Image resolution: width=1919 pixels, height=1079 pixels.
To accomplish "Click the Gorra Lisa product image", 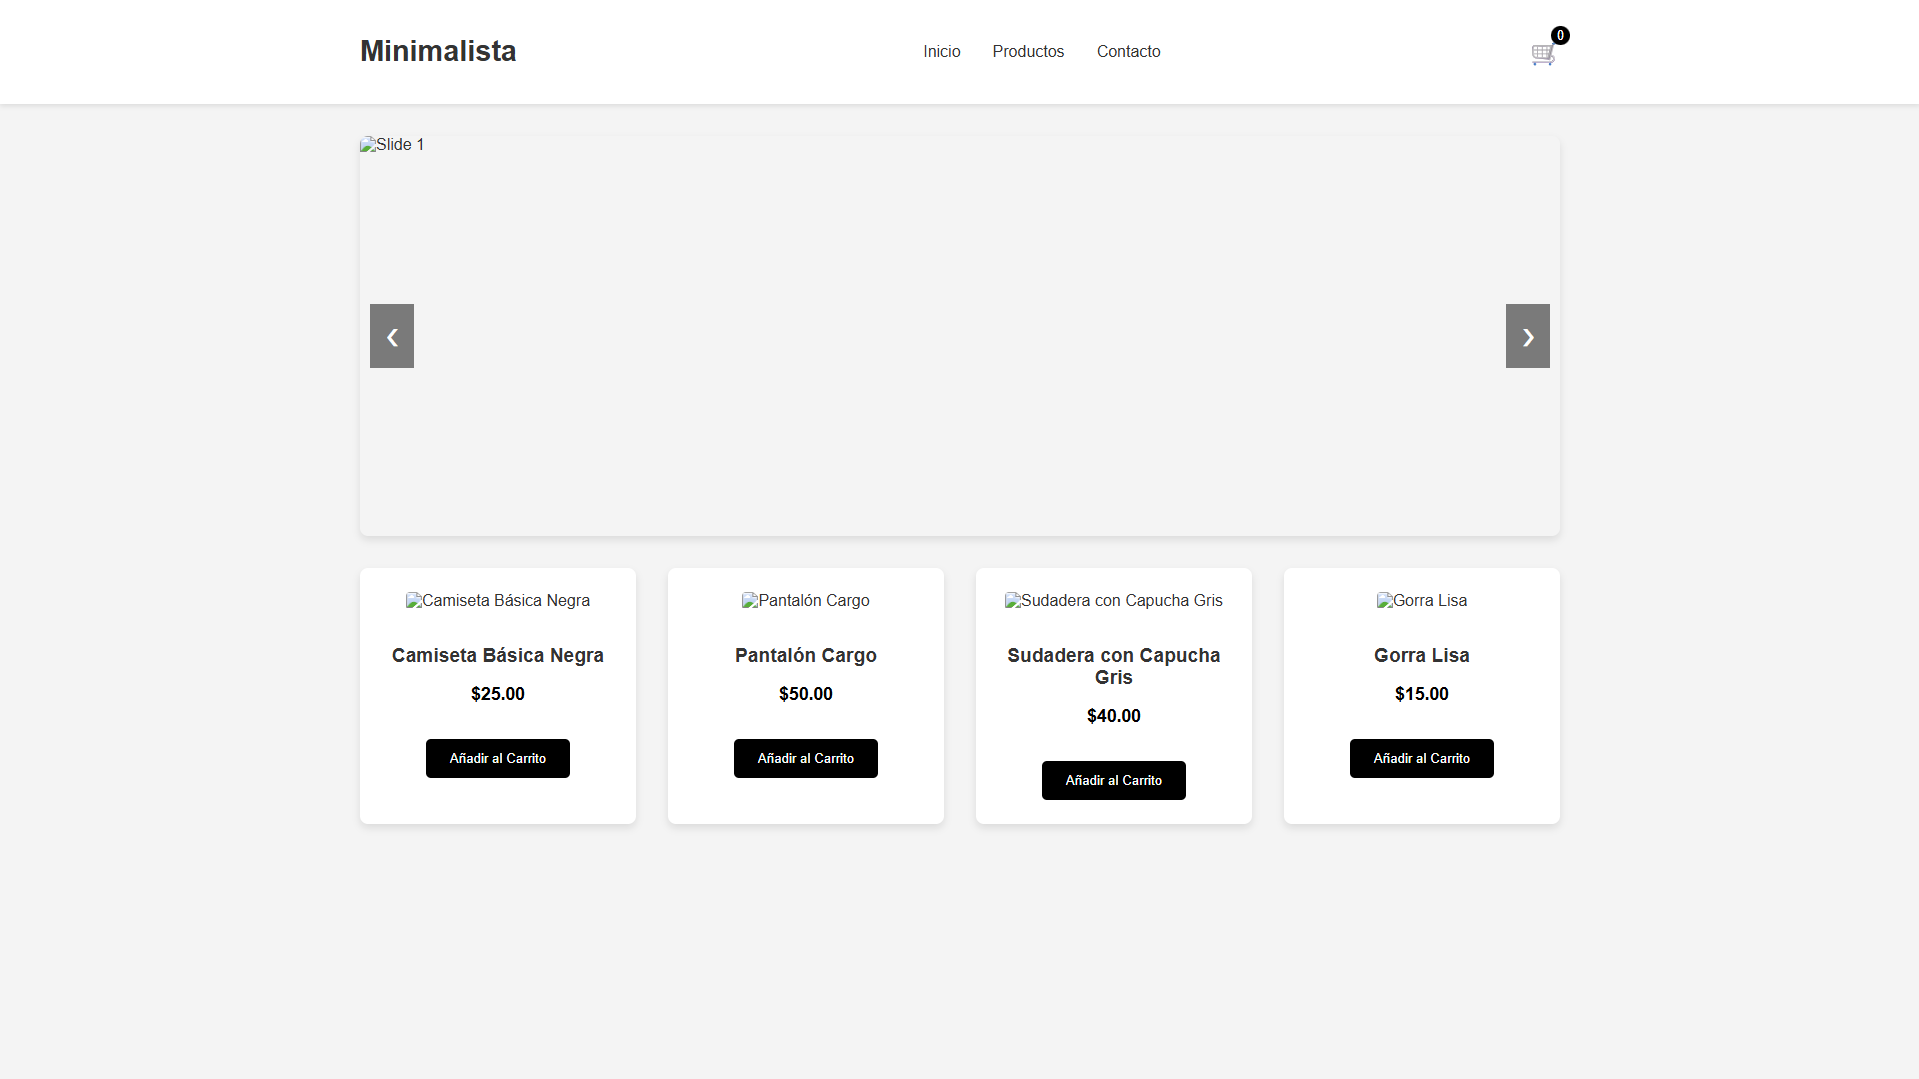I will 1421,600.
